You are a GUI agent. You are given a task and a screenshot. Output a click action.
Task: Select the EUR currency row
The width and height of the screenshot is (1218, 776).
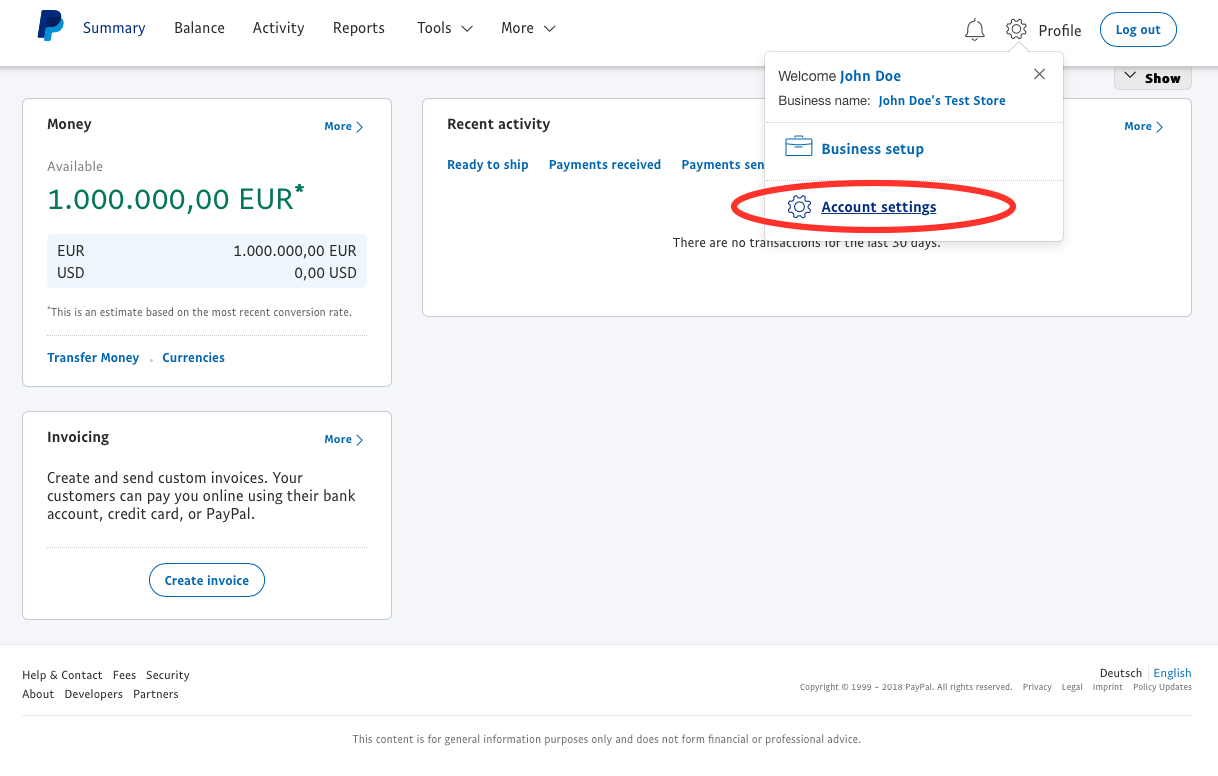pos(207,251)
